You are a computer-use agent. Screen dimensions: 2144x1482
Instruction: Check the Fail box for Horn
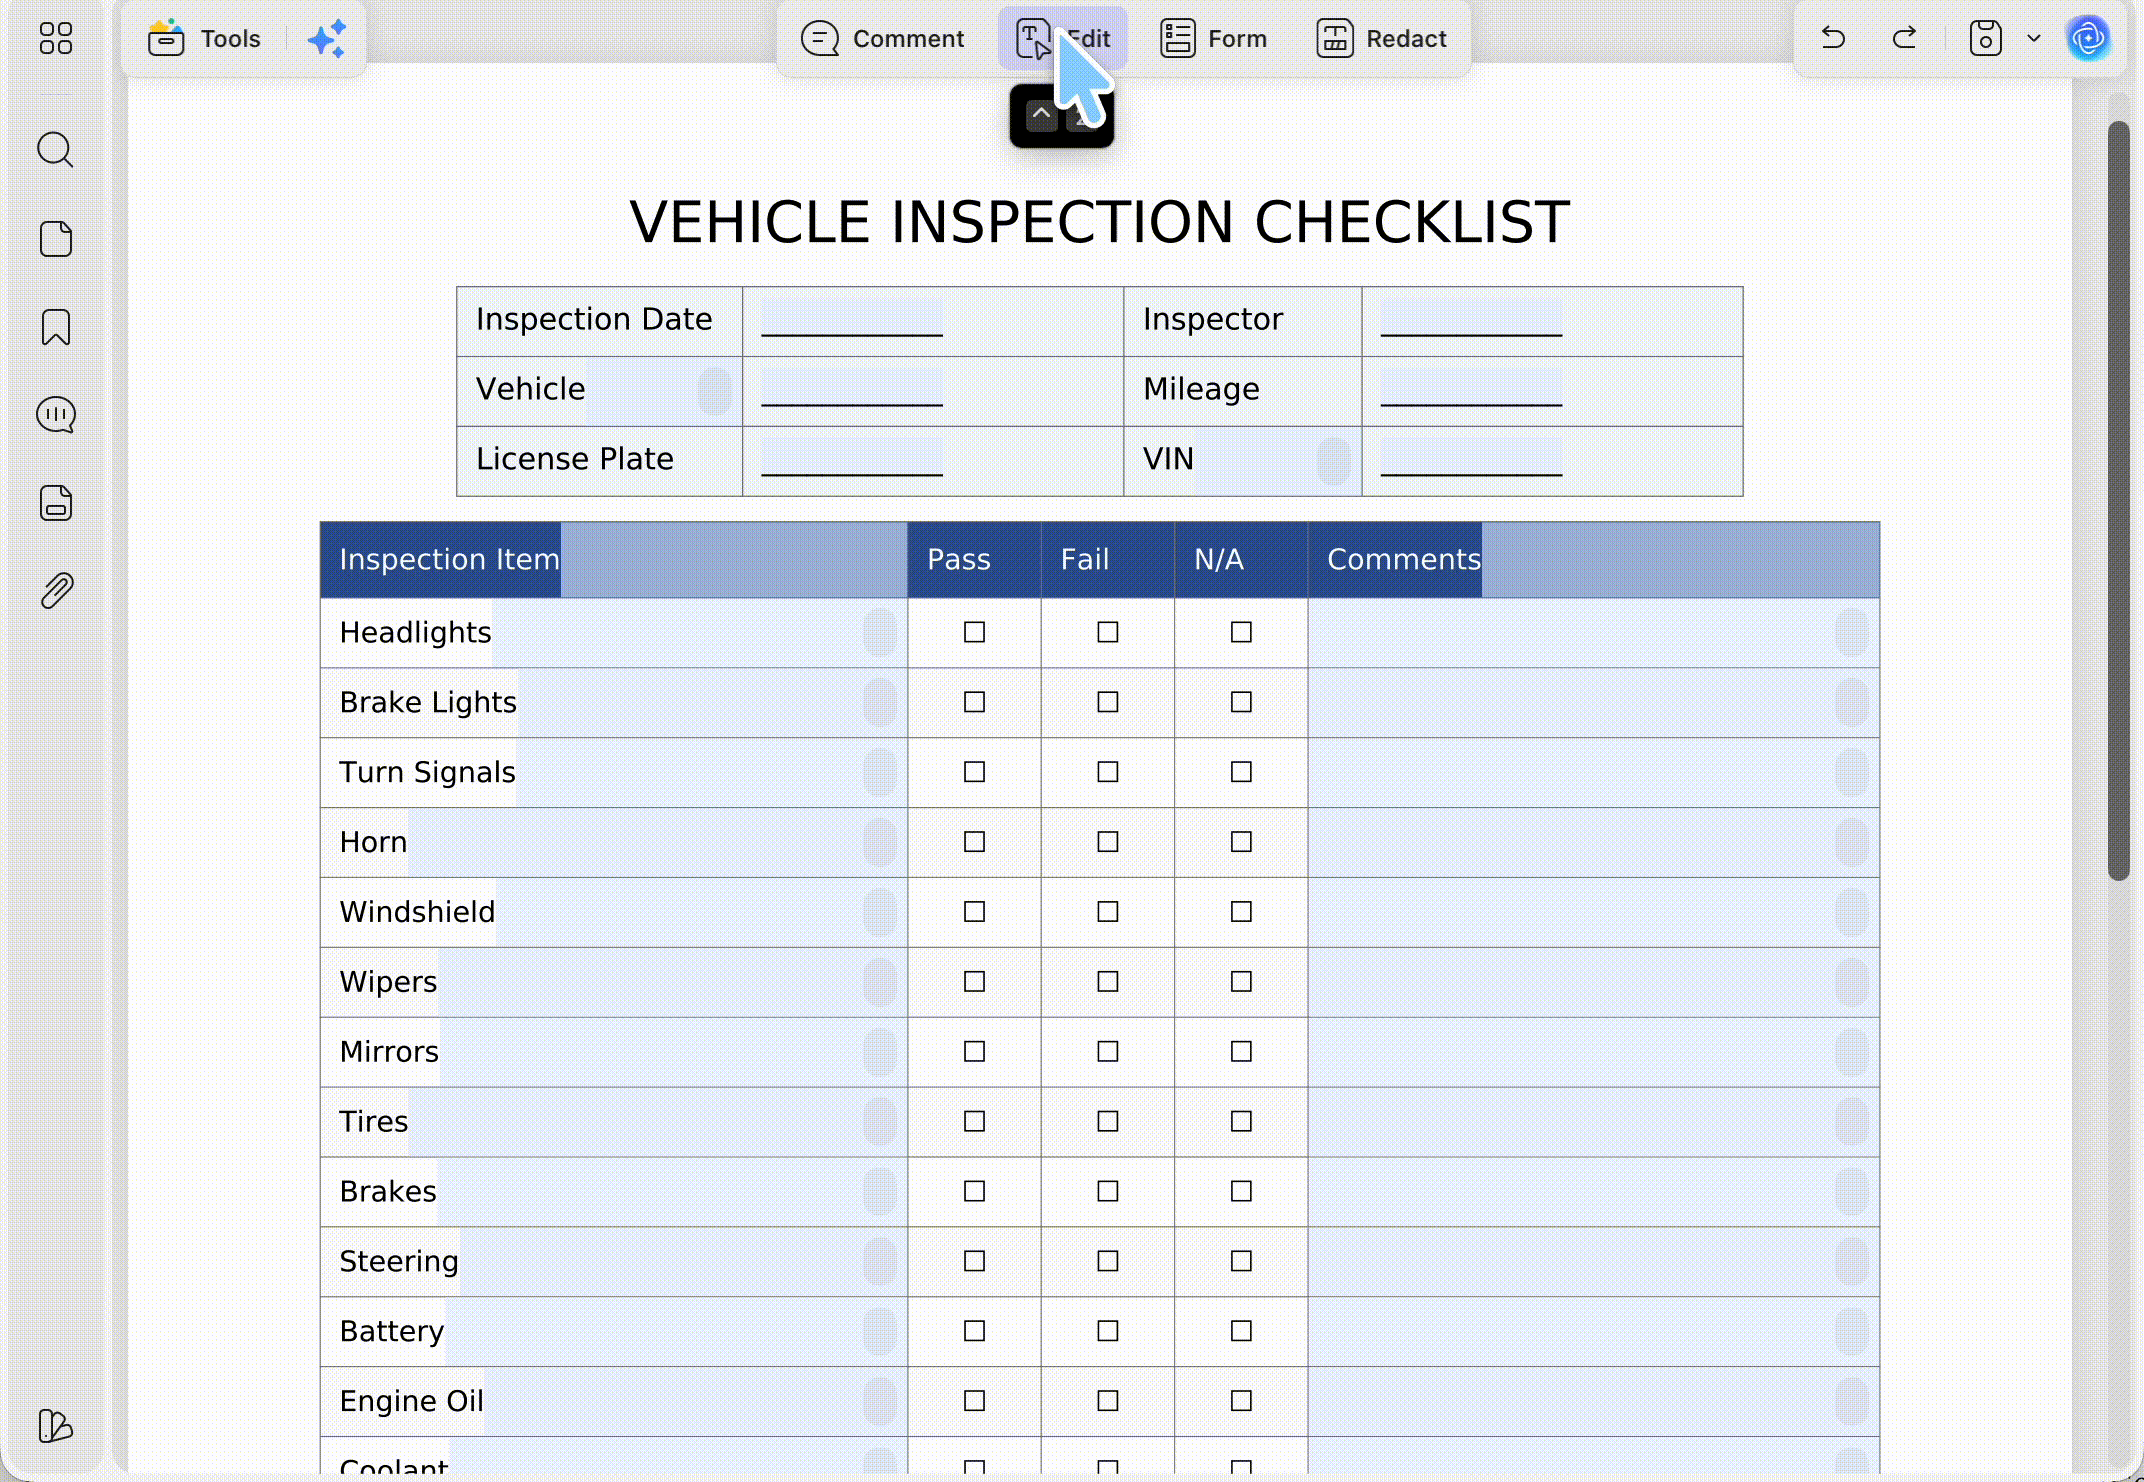1107,842
